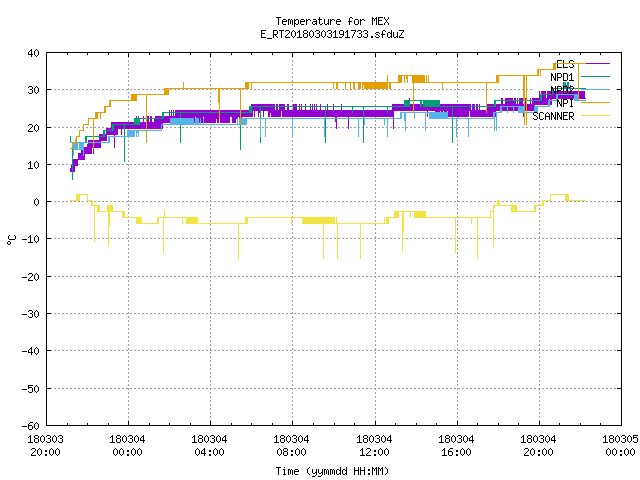Viewport: 640px width, 480px height.
Task: Click the file name 'E_RT20180303191733.sfduZ'
Action: coord(332,34)
